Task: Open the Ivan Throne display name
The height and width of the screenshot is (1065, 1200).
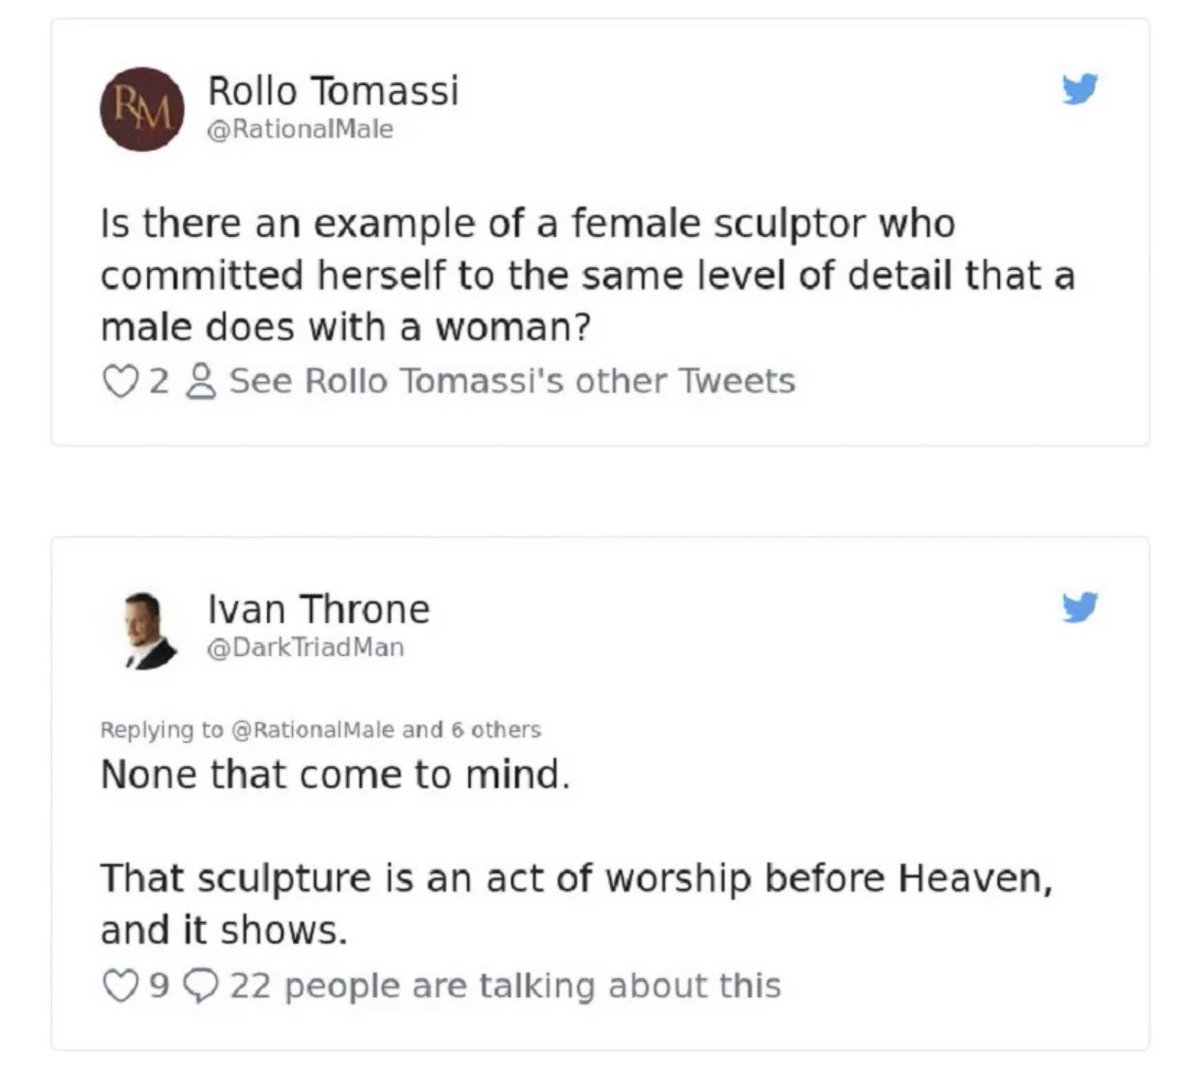Action: 318,609
